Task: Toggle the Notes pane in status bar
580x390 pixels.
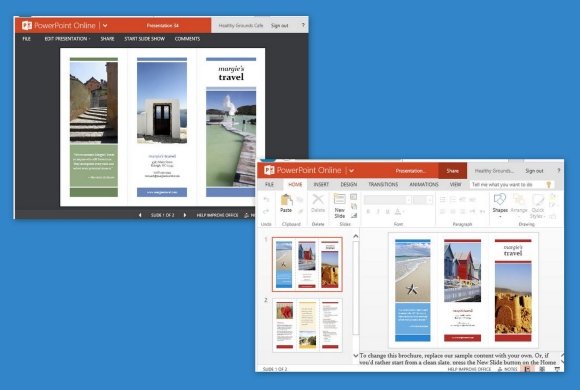Action: 508,369
